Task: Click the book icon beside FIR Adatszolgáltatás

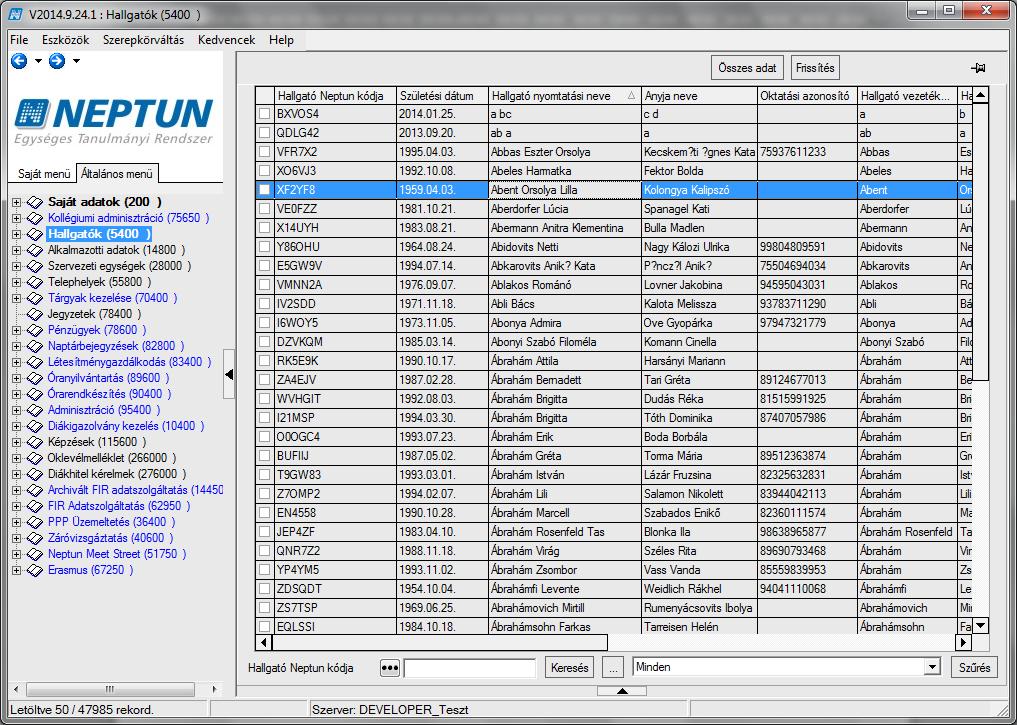Action: coord(34,506)
